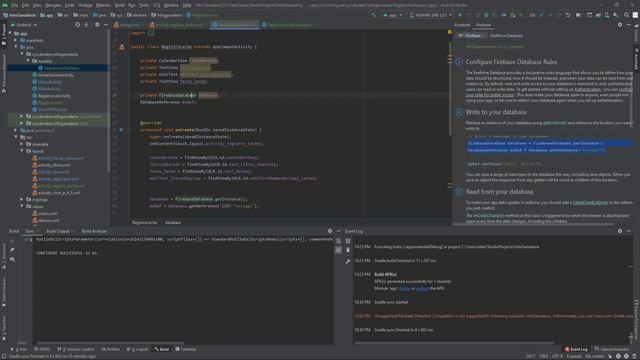Click the gutter icon beside class RegistroLeche
The image size is (640, 360).
[x=122, y=47]
